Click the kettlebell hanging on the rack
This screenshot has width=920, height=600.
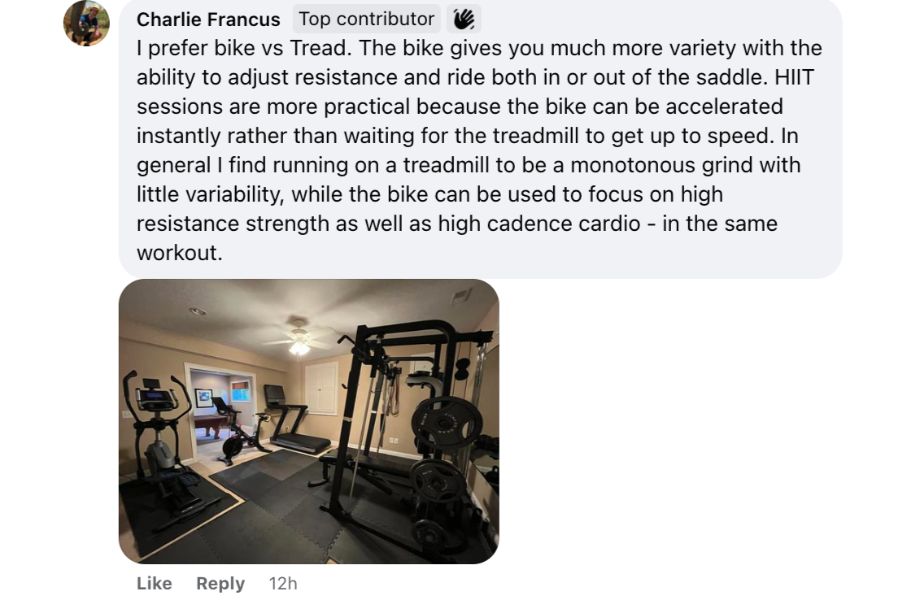pyautogui.click(x=461, y=370)
